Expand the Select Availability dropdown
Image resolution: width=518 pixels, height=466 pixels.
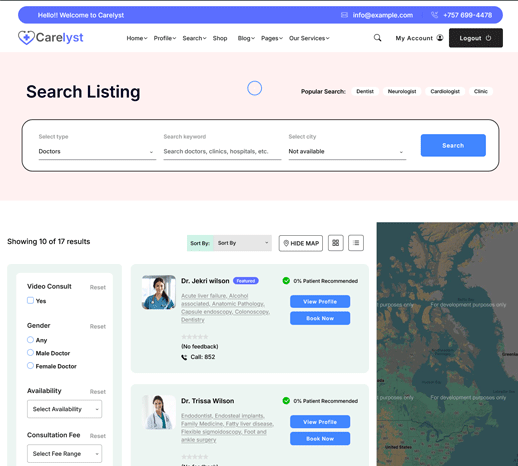pos(65,409)
